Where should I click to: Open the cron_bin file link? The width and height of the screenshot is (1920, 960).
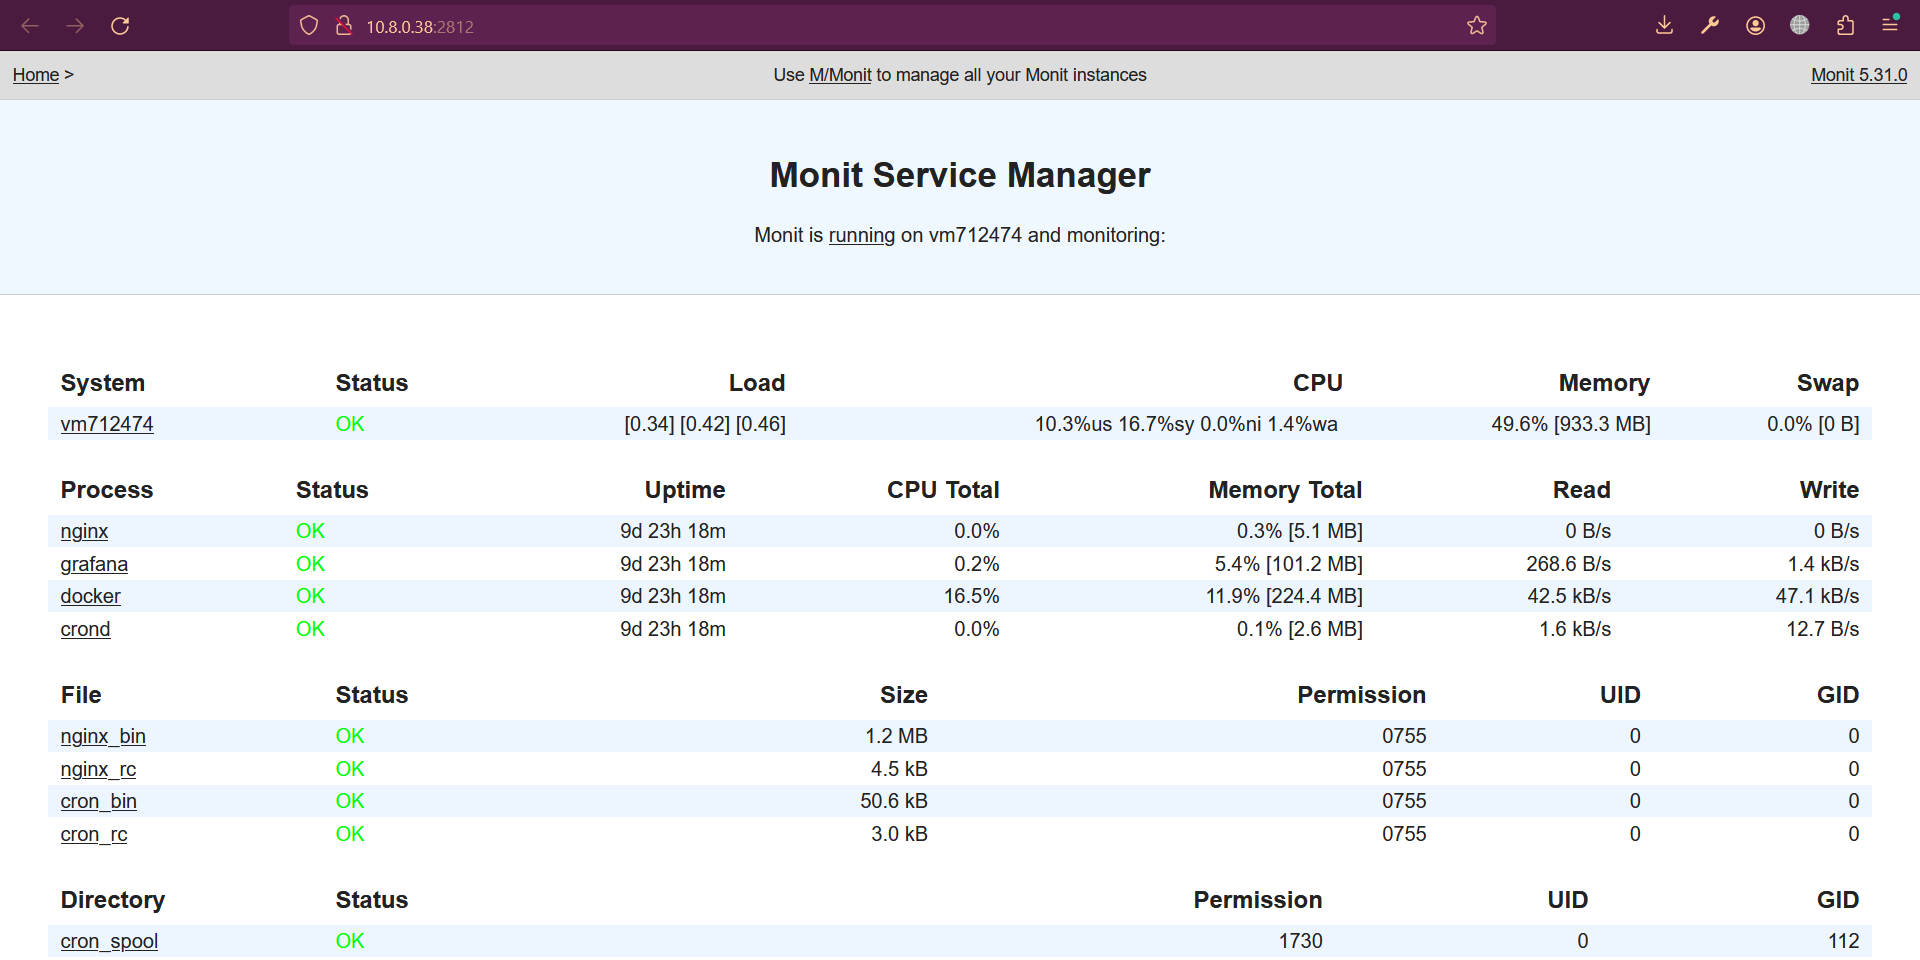coord(98,801)
